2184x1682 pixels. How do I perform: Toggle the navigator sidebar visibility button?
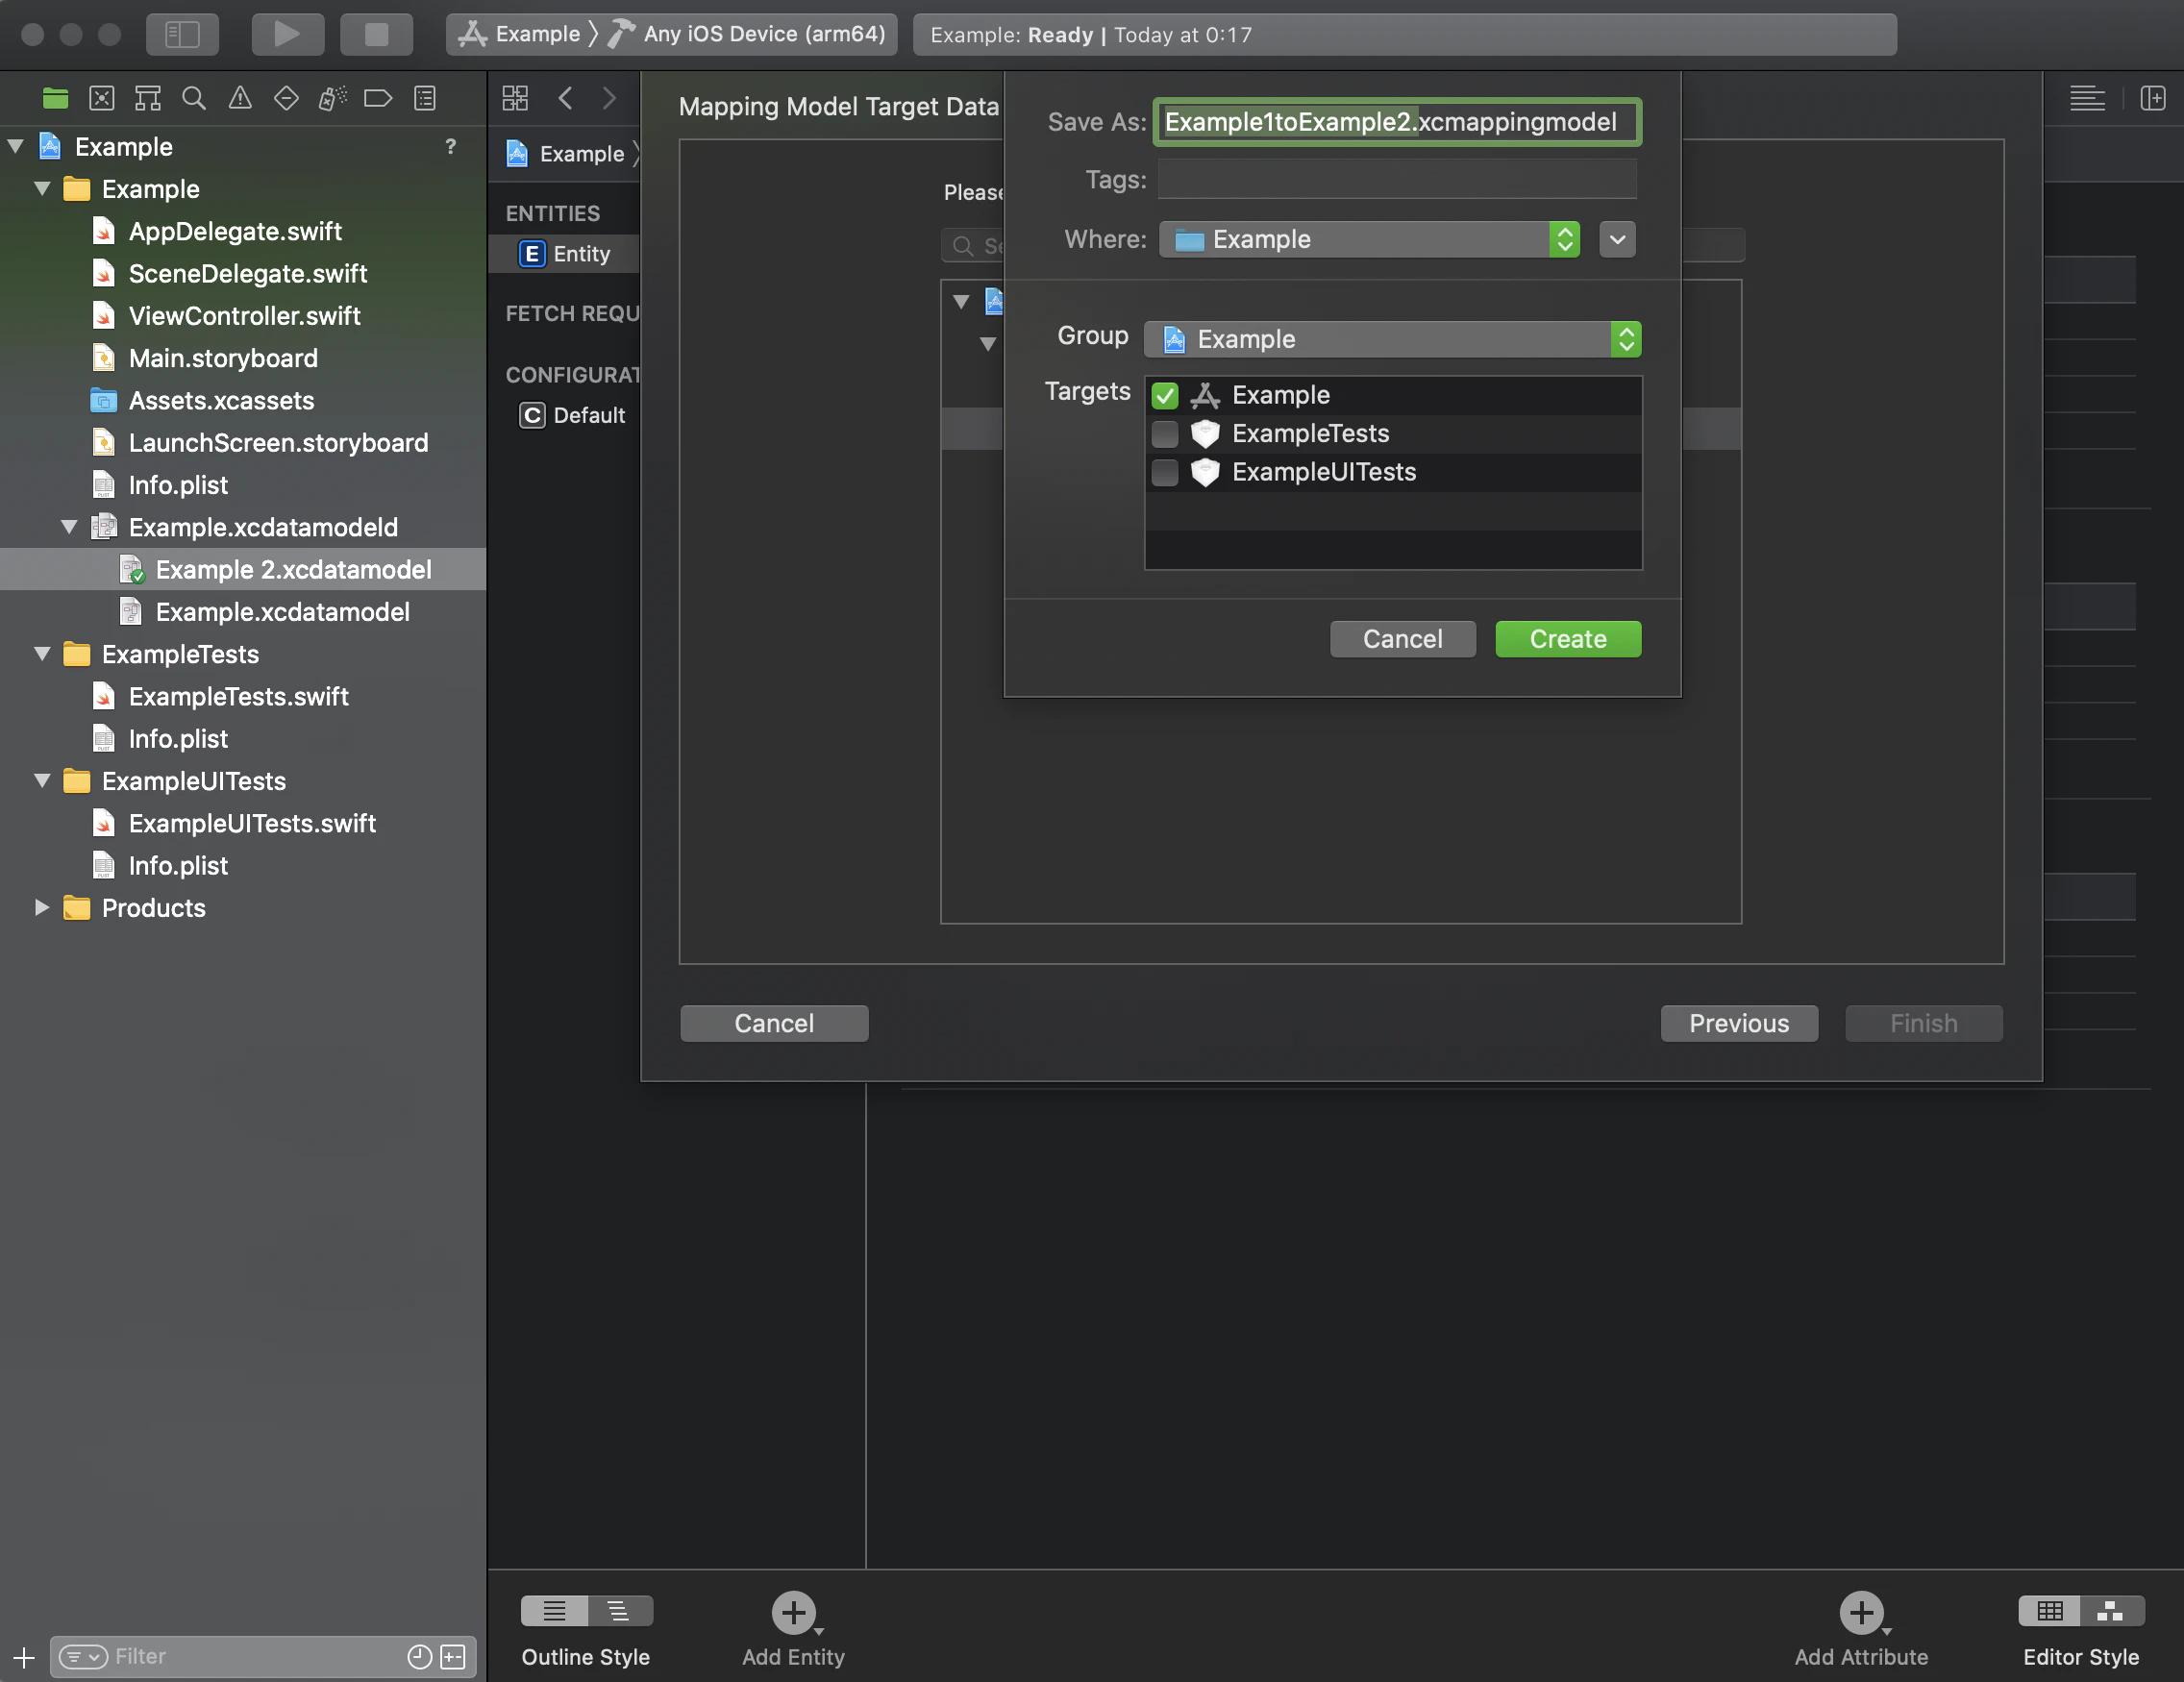coord(182,34)
